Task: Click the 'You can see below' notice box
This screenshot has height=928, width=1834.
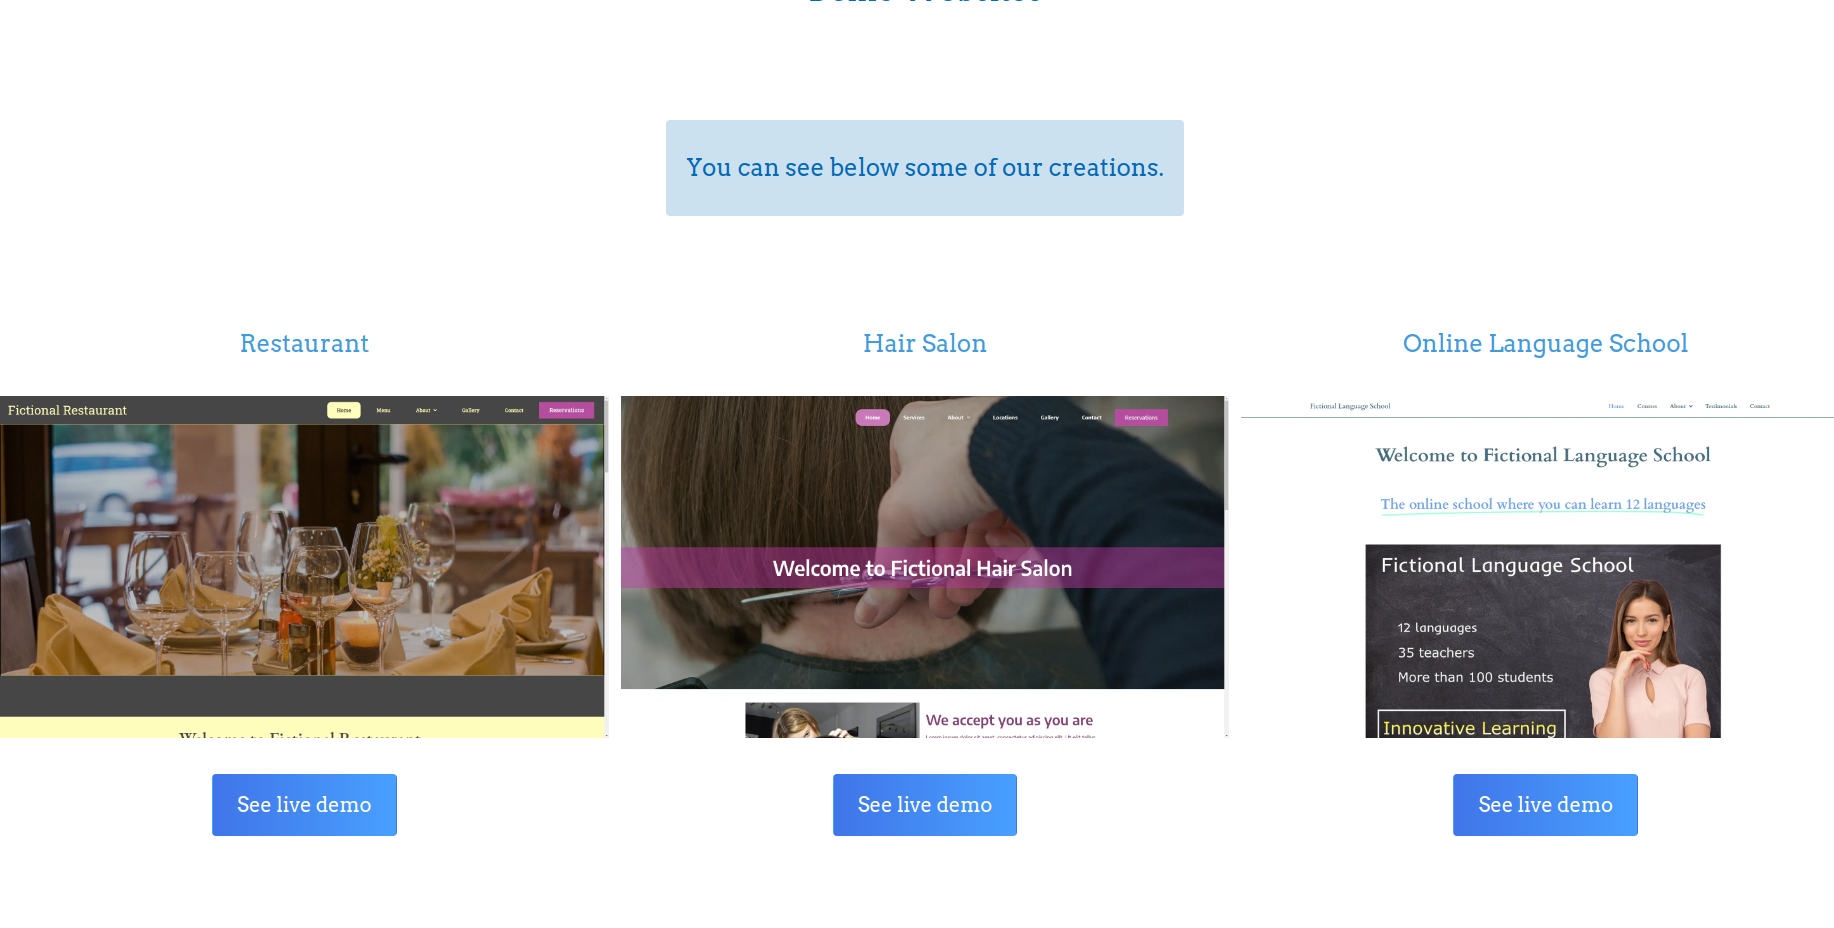Action: (x=924, y=168)
